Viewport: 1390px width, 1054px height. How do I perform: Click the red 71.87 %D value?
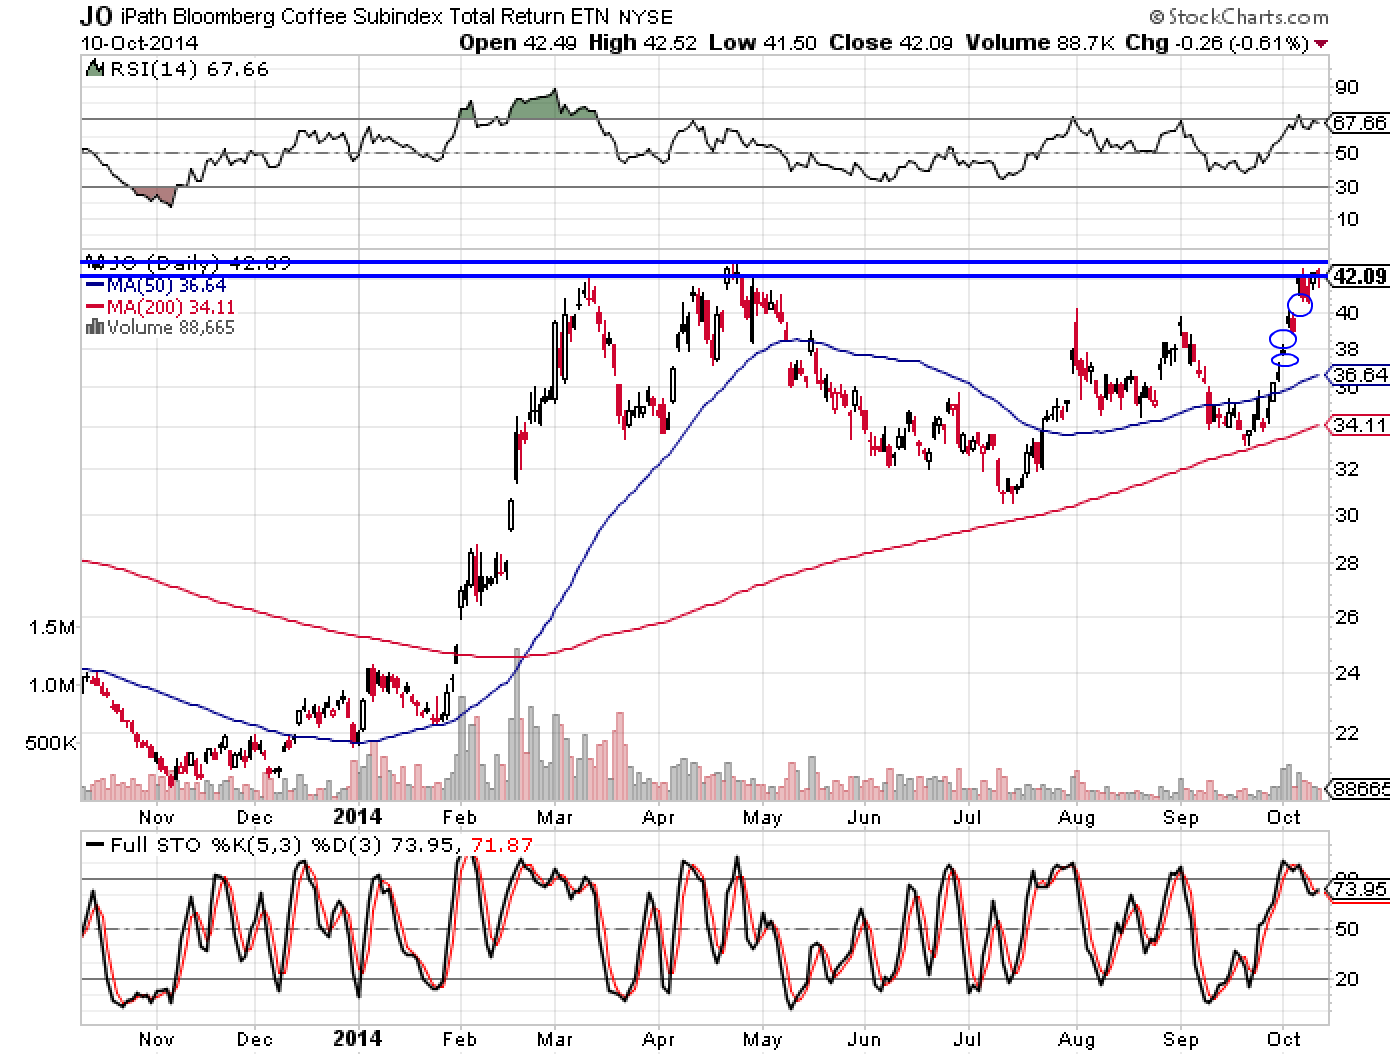(500, 845)
